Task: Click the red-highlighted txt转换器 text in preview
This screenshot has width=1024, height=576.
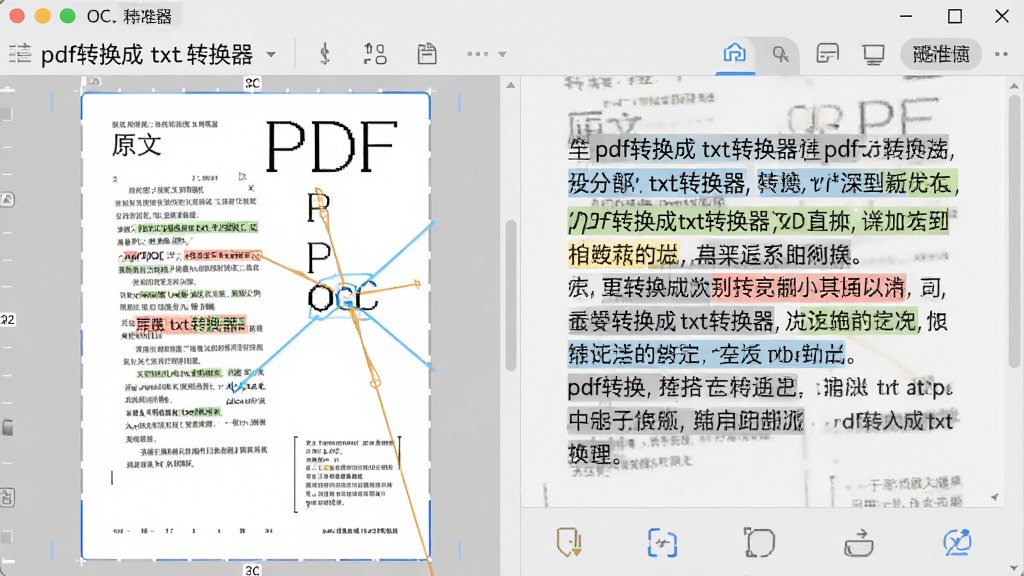Action: coord(190,324)
